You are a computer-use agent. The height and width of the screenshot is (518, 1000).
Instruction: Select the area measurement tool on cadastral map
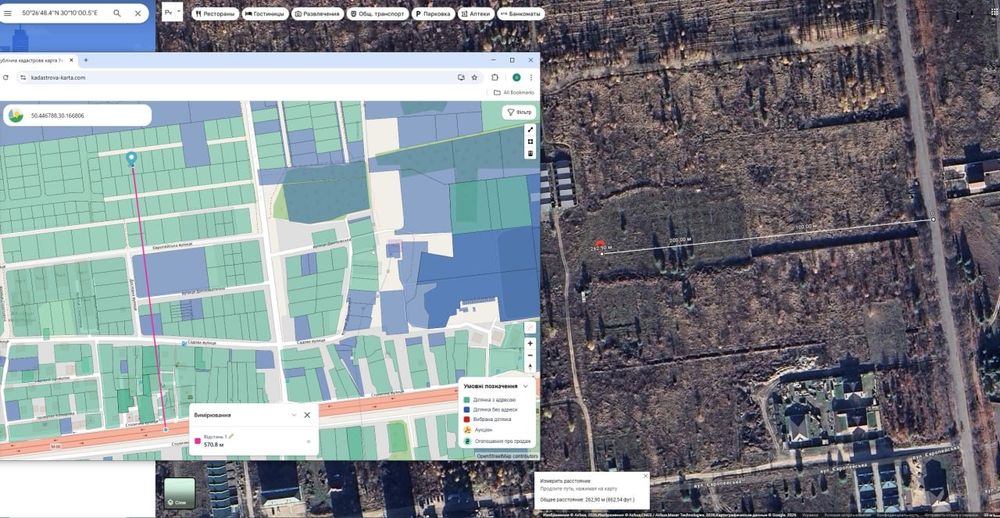pyautogui.click(x=529, y=141)
